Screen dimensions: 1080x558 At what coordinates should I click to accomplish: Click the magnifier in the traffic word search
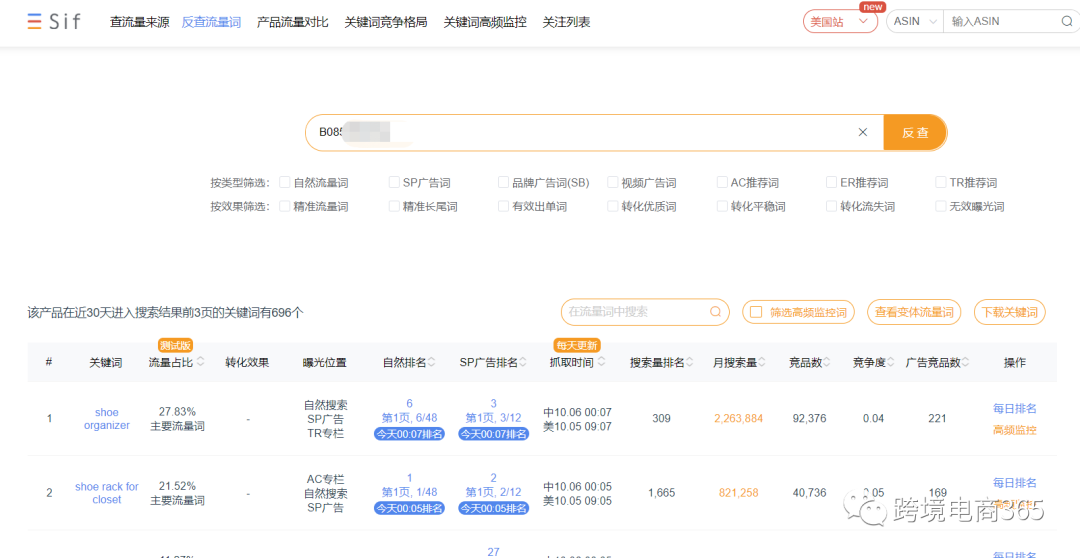pyautogui.click(x=716, y=312)
